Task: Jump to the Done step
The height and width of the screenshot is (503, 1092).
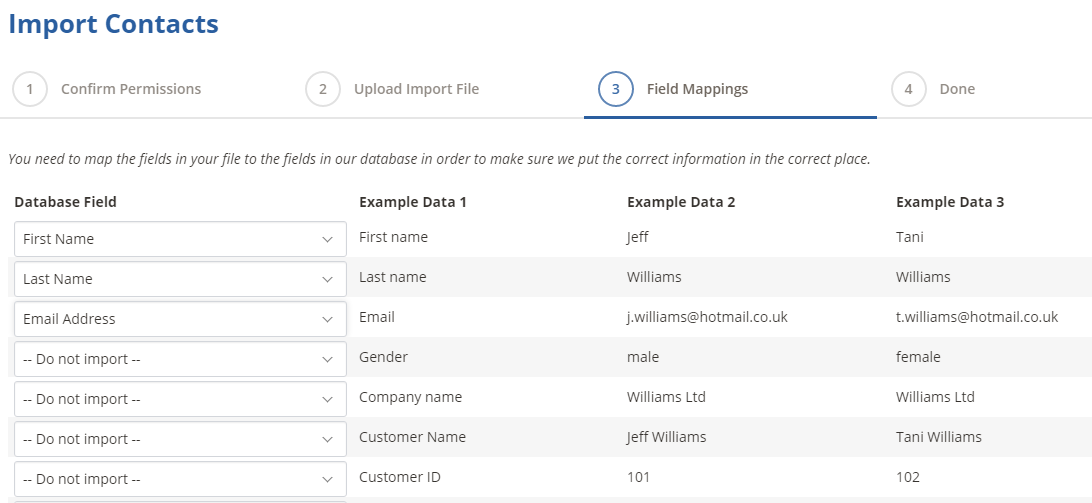Action: (957, 89)
